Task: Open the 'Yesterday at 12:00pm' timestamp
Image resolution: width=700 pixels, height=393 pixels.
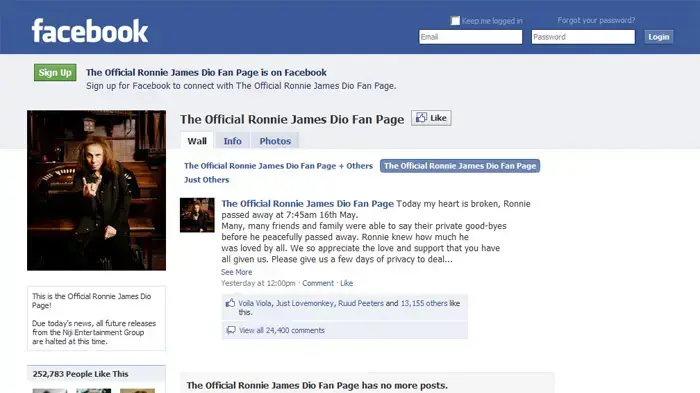Action: tap(258, 283)
